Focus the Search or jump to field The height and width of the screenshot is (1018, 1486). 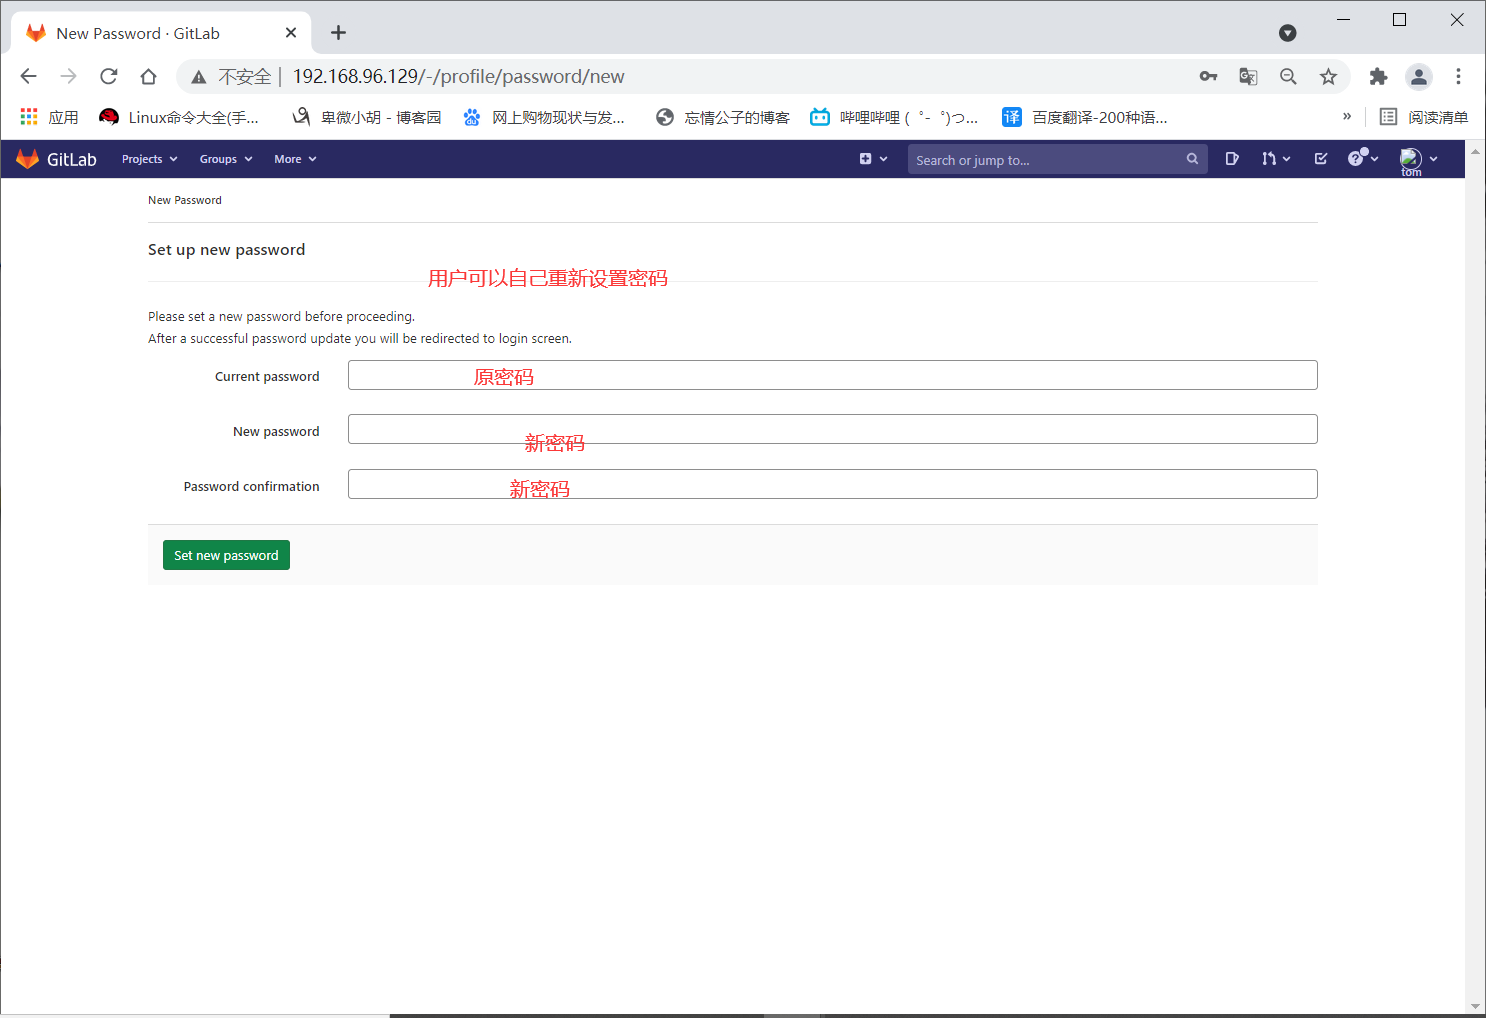click(x=1057, y=159)
